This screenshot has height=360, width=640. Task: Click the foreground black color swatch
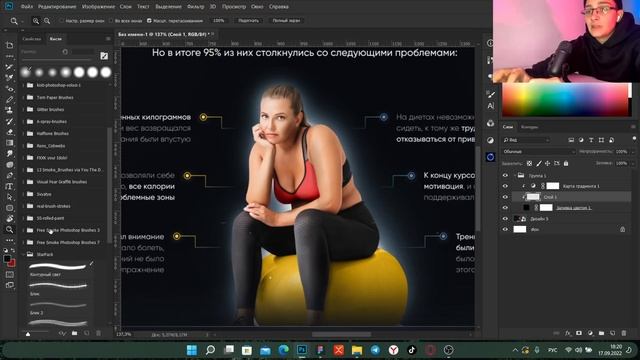[7, 259]
